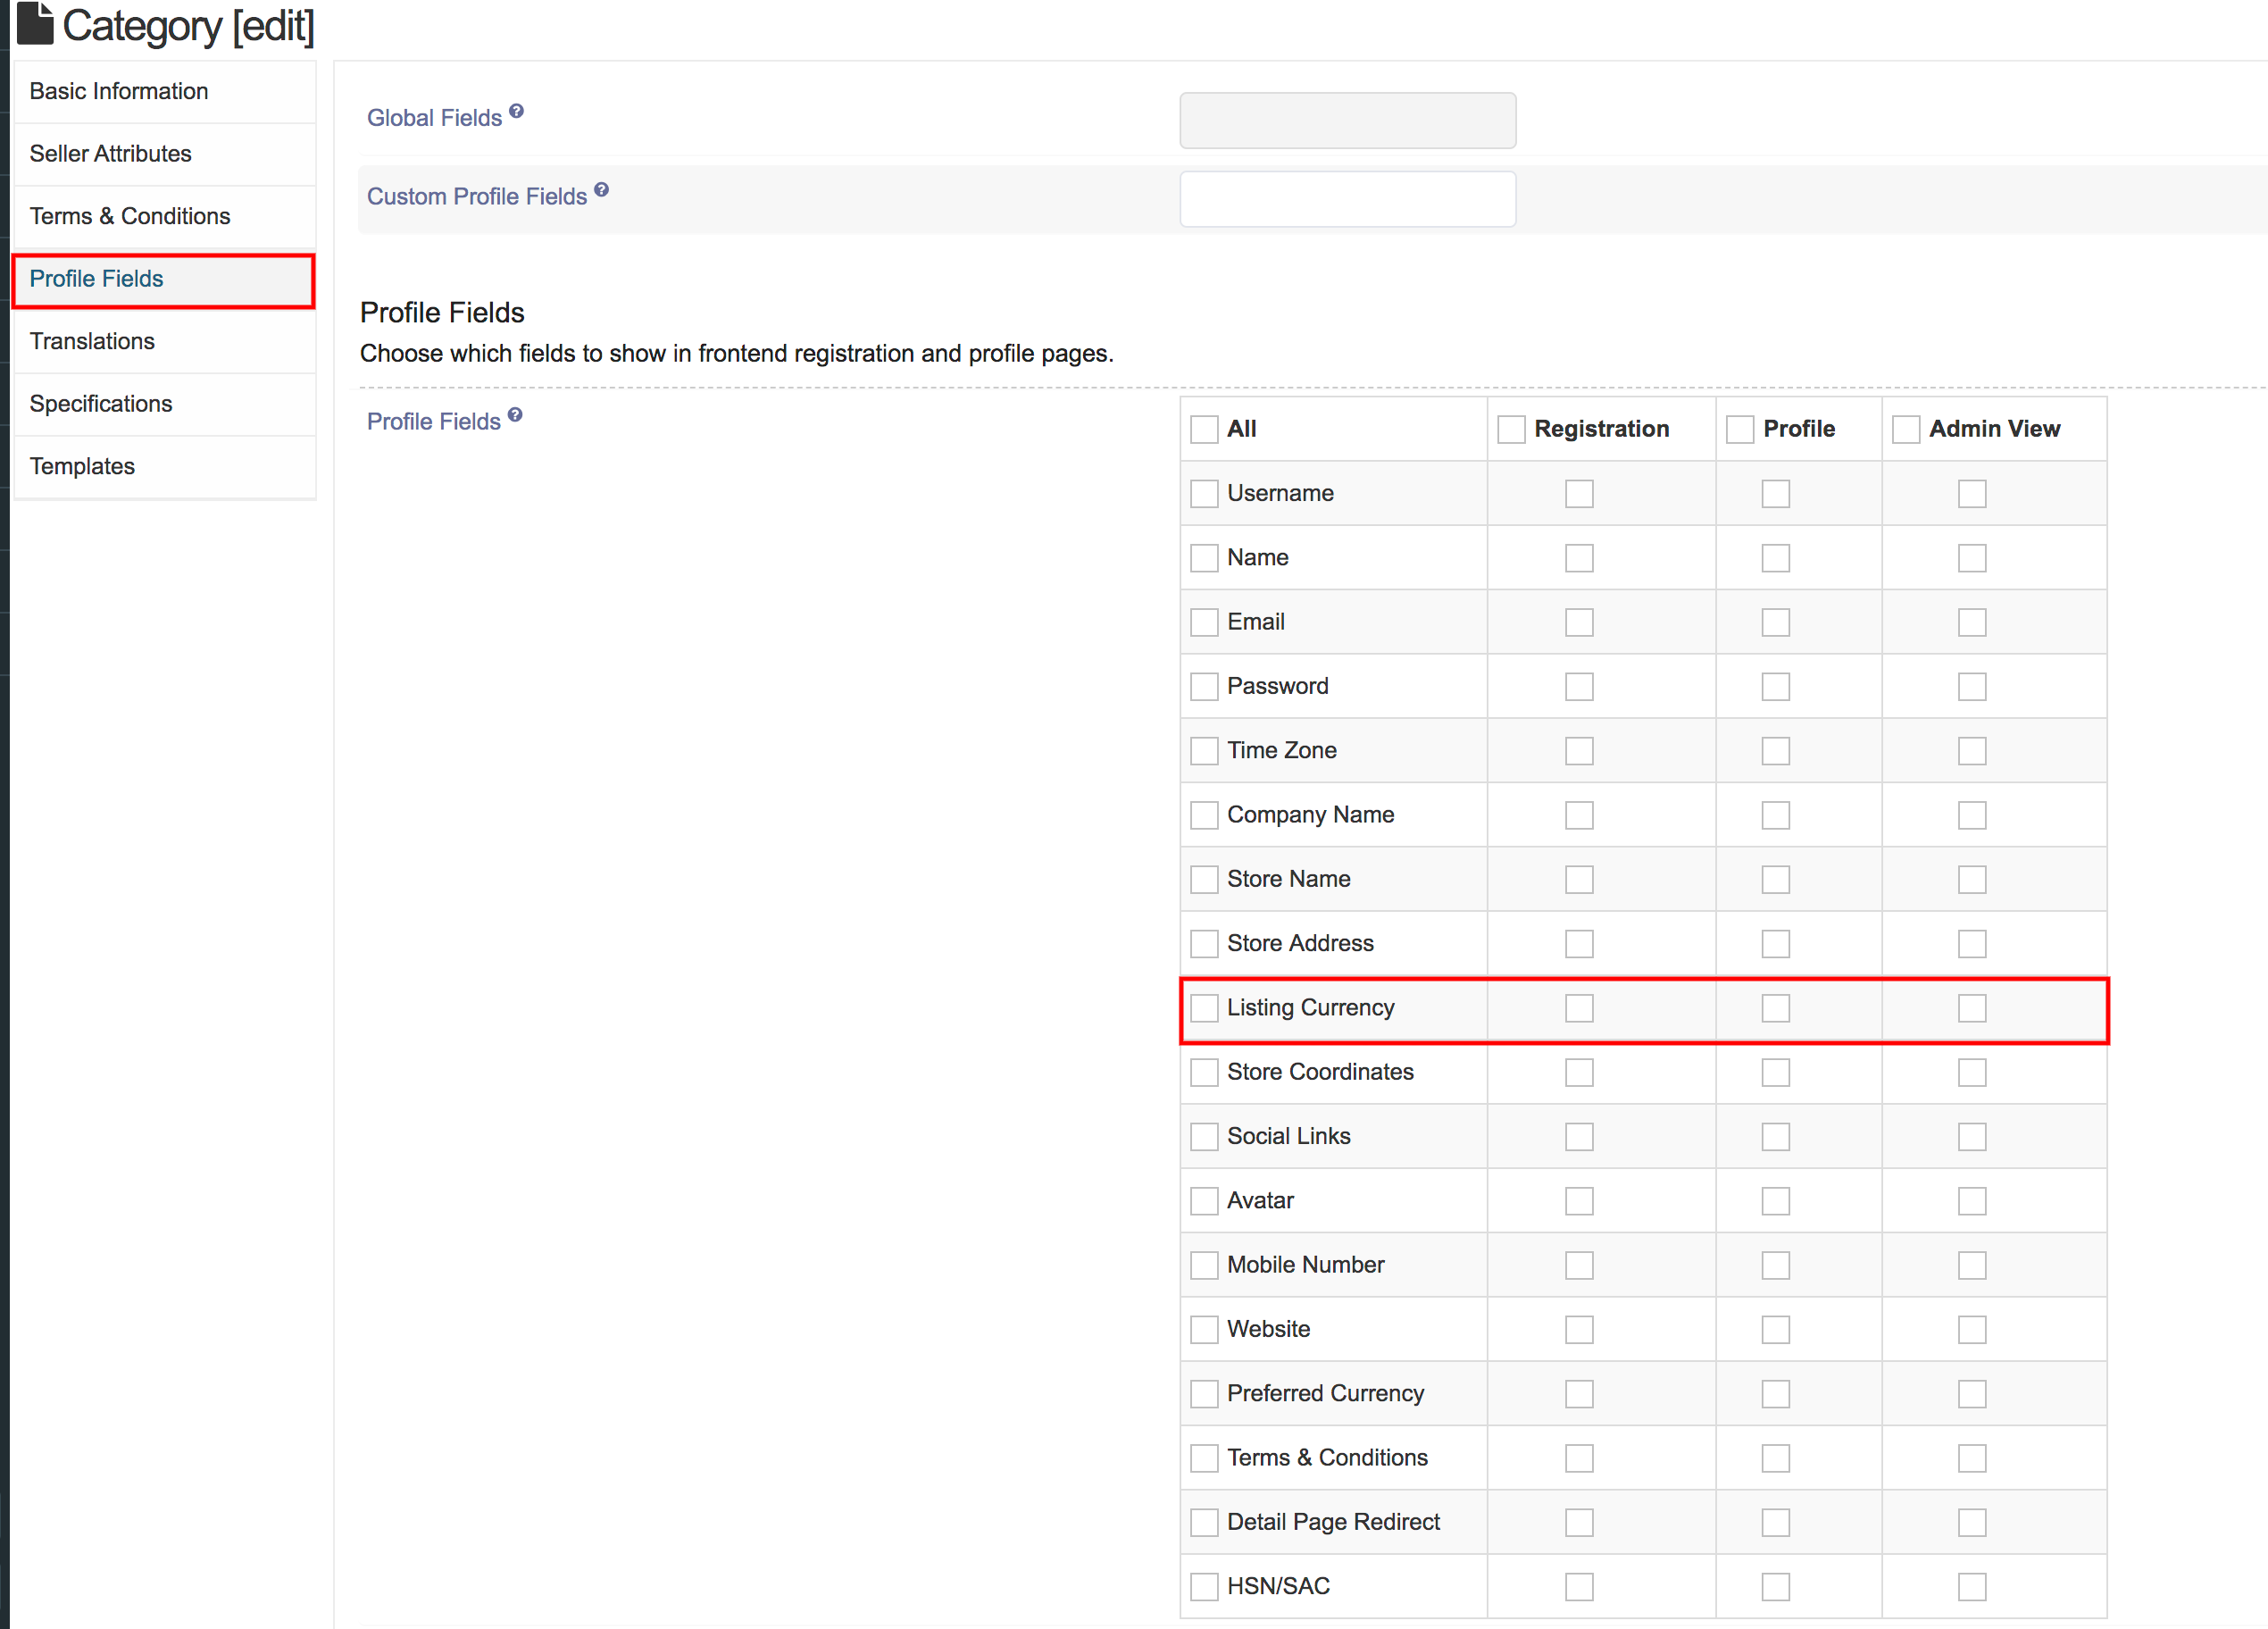Click help icon next to Profile Fields label
Screen dimensions: 2268x1629
pyautogui.click(x=515, y=415)
